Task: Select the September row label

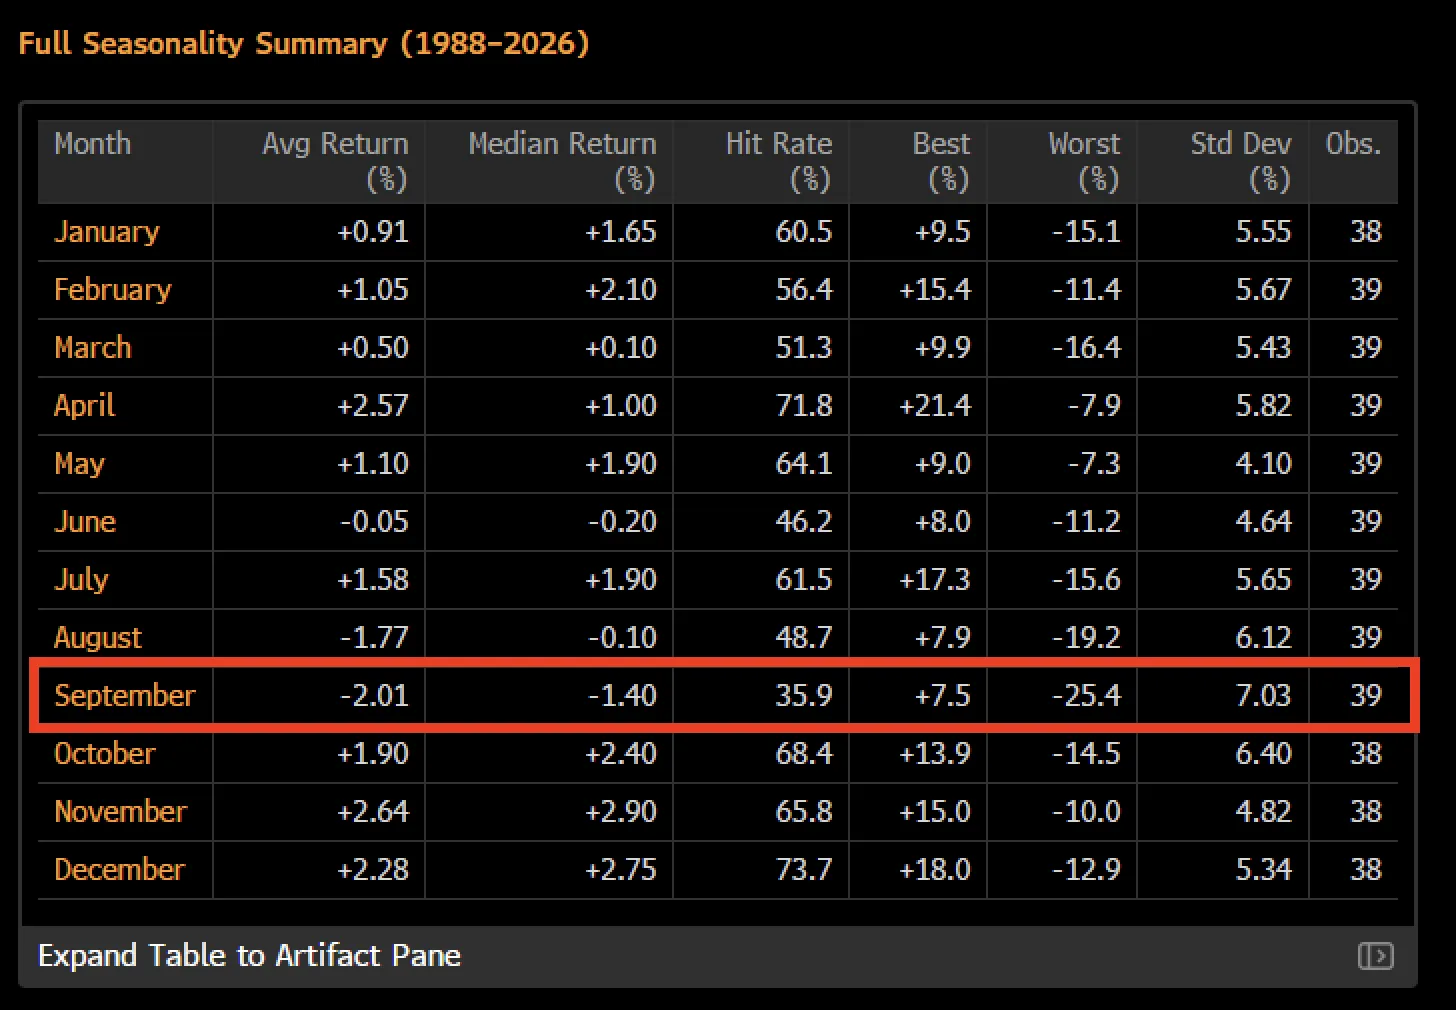Action: (x=125, y=696)
